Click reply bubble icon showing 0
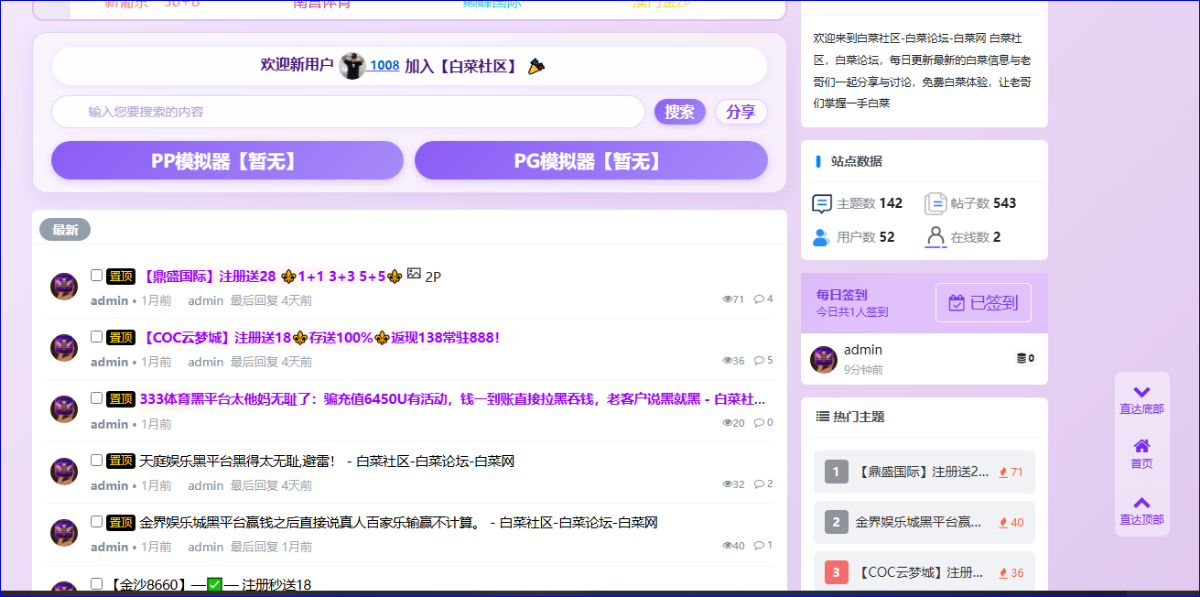This screenshot has height=597, width=1200. click(x=759, y=423)
